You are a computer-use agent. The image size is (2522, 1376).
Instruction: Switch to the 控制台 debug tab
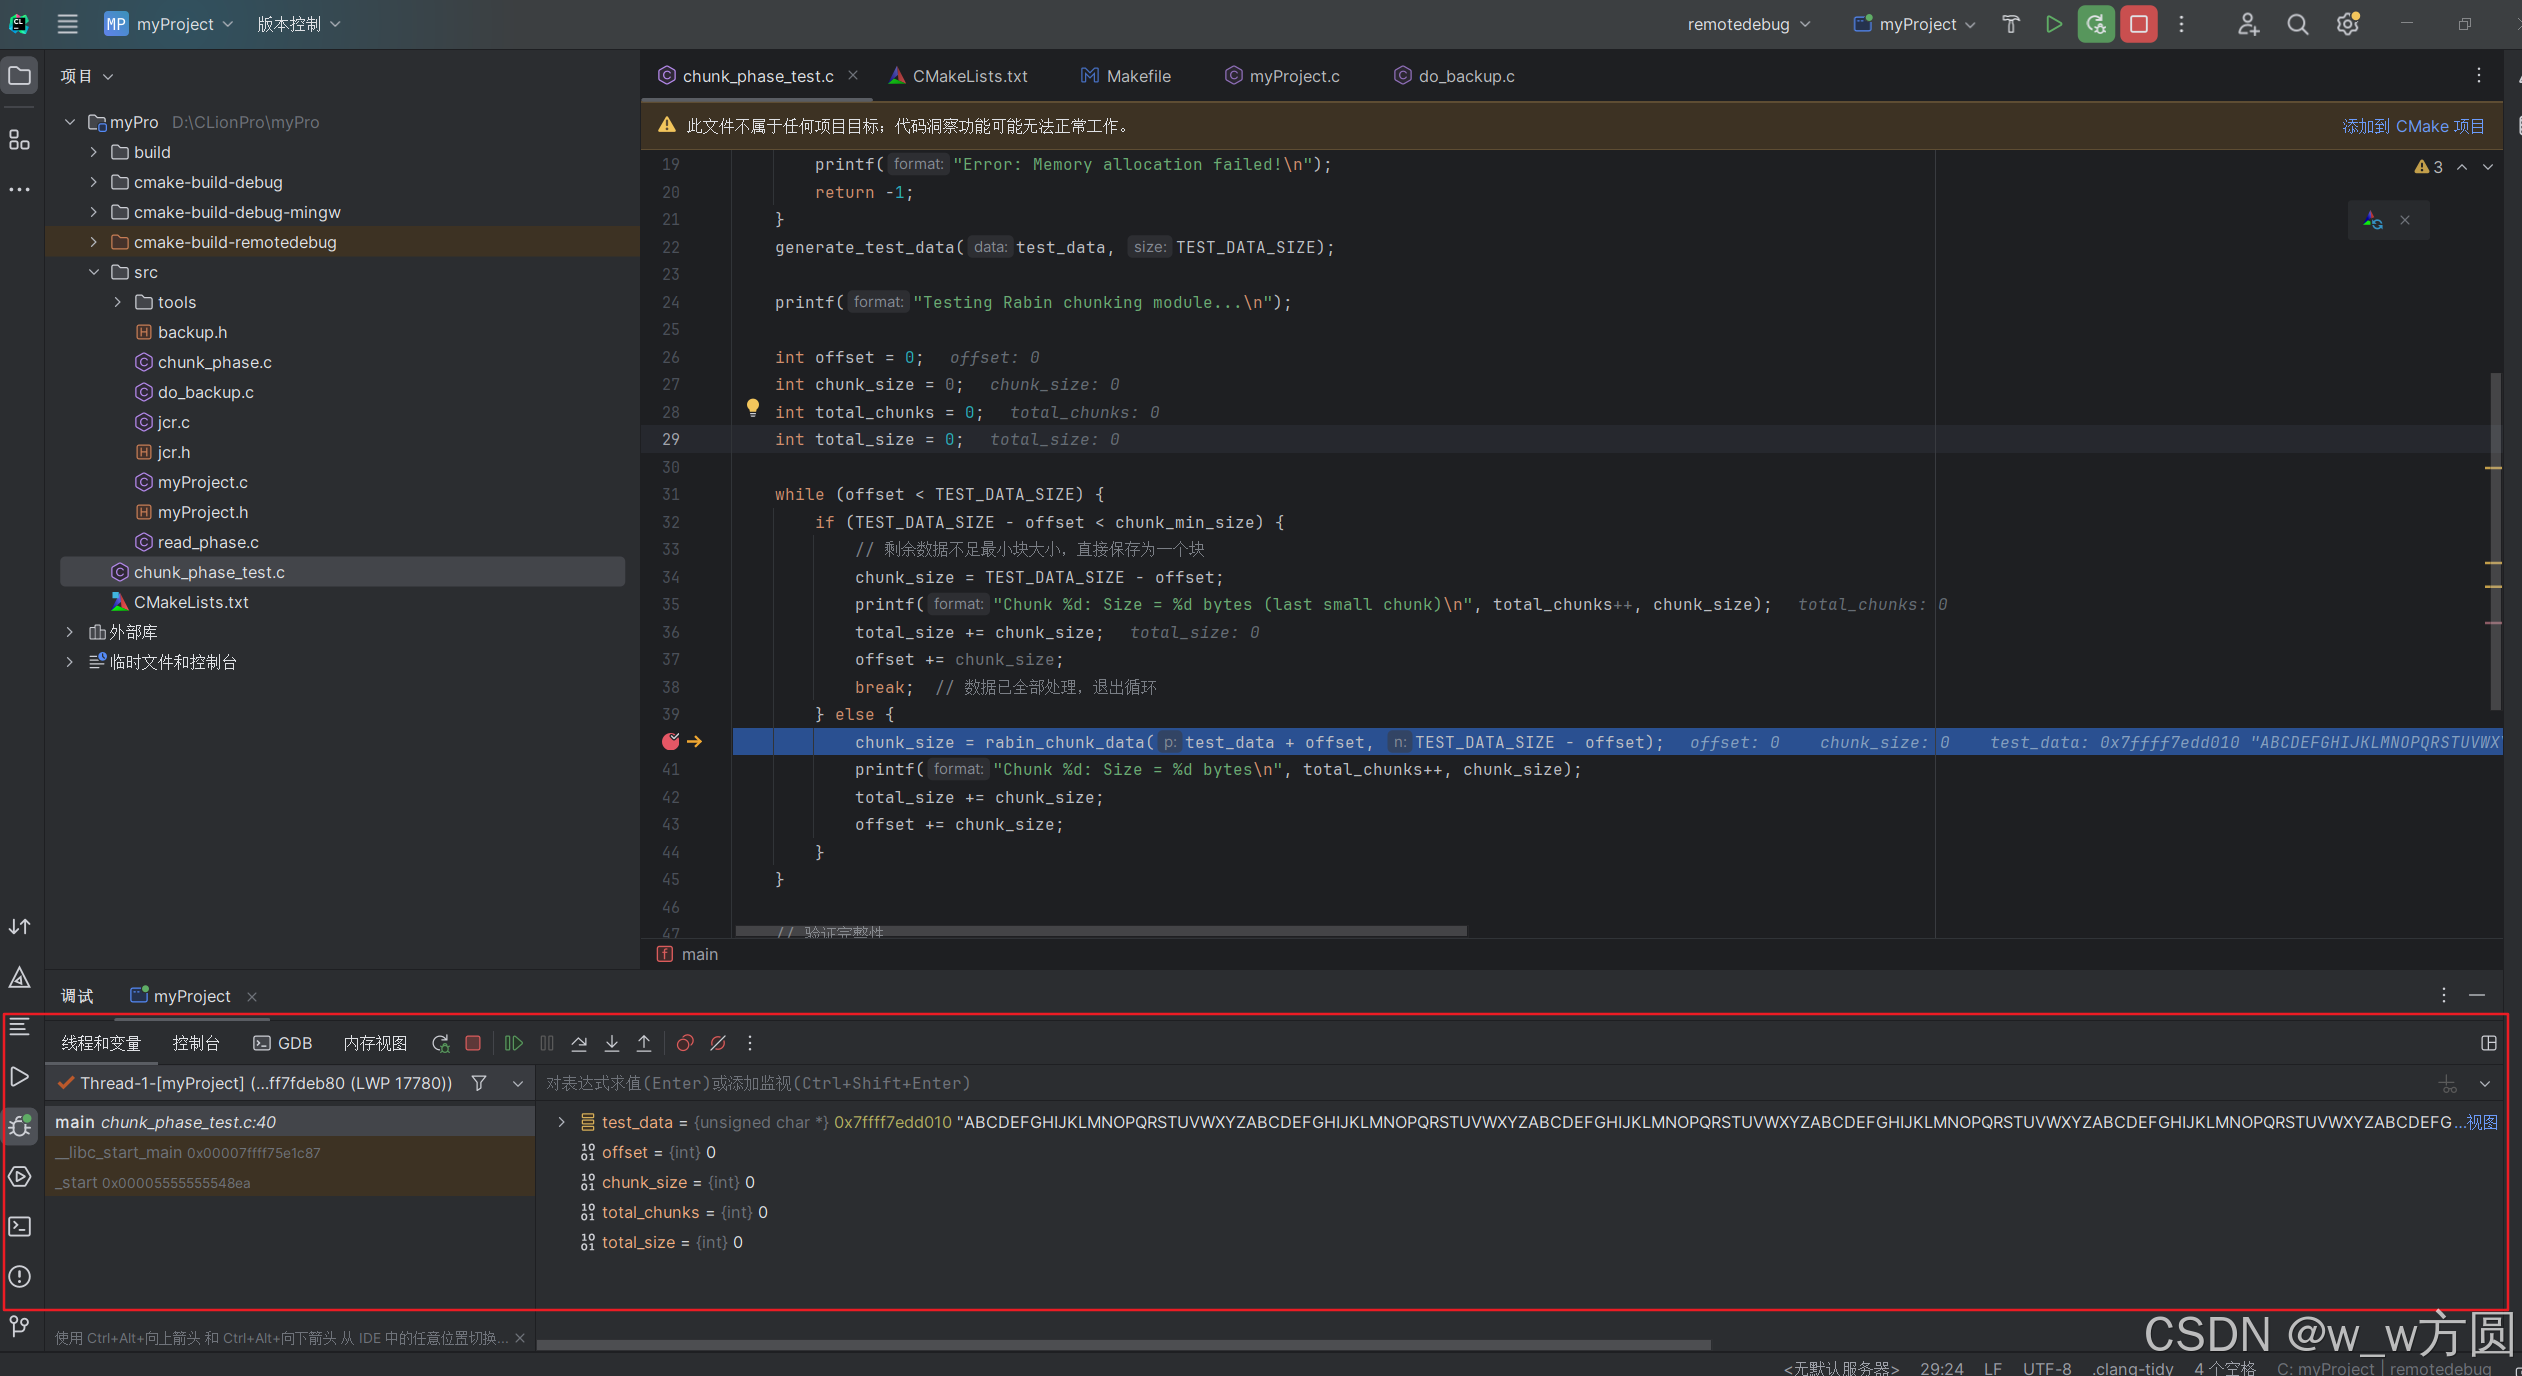pyautogui.click(x=196, y=1043)
